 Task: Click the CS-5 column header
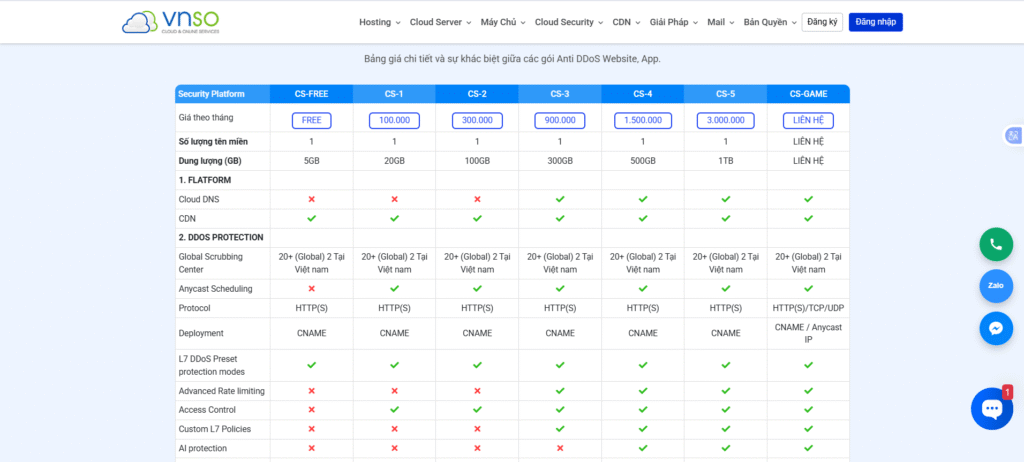point(725,94)
